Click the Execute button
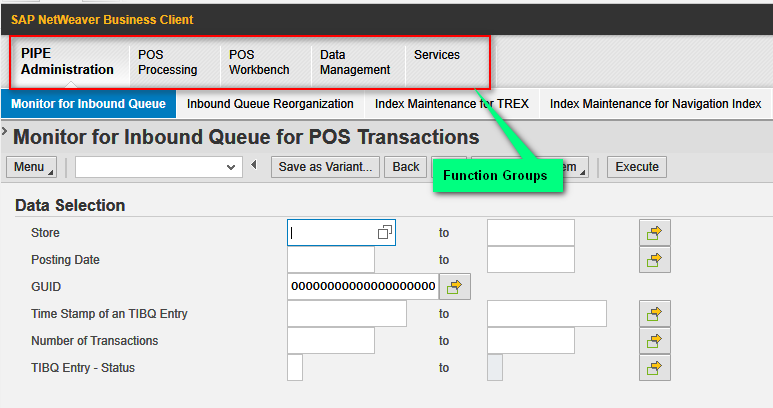 click(637, 167)
